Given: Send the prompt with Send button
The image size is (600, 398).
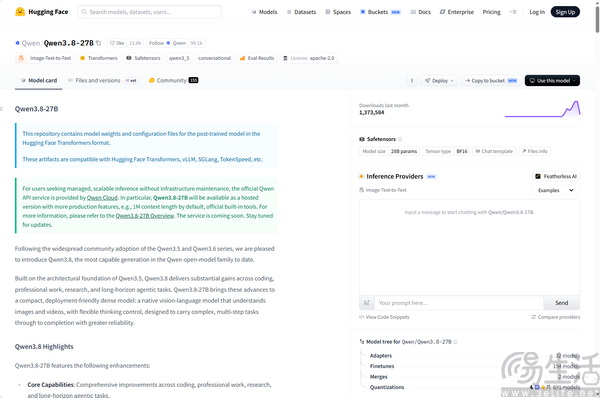Looking at the screenshot, I should (x=561, y=303).
